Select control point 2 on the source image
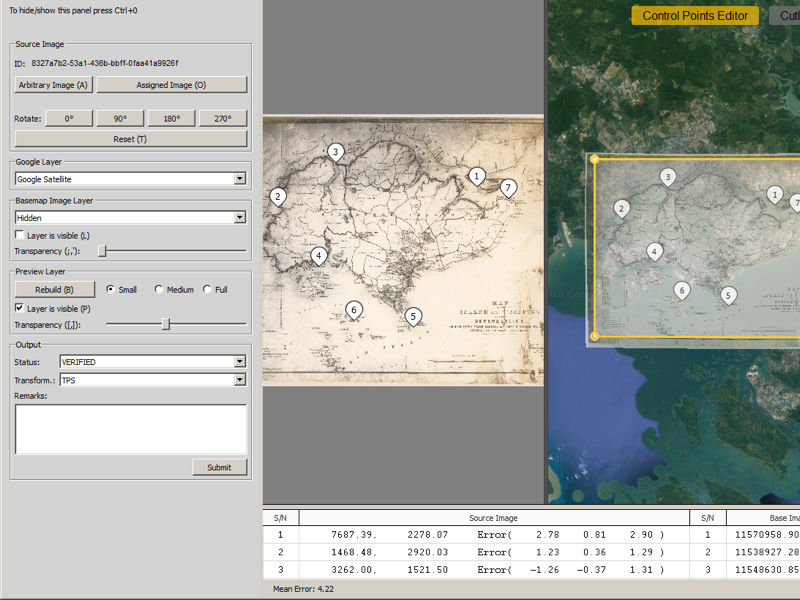The width and height of the screenshot is (800, 600). click(276, 197)
